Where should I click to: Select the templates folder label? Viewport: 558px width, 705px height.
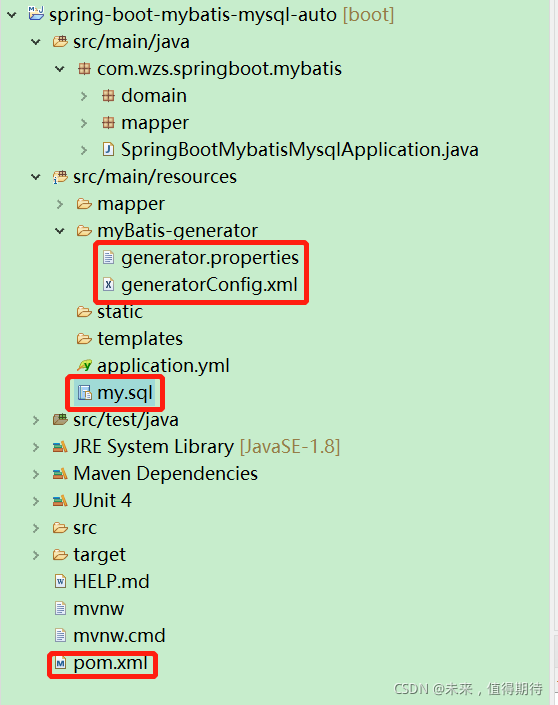click(x=140, y=339)
